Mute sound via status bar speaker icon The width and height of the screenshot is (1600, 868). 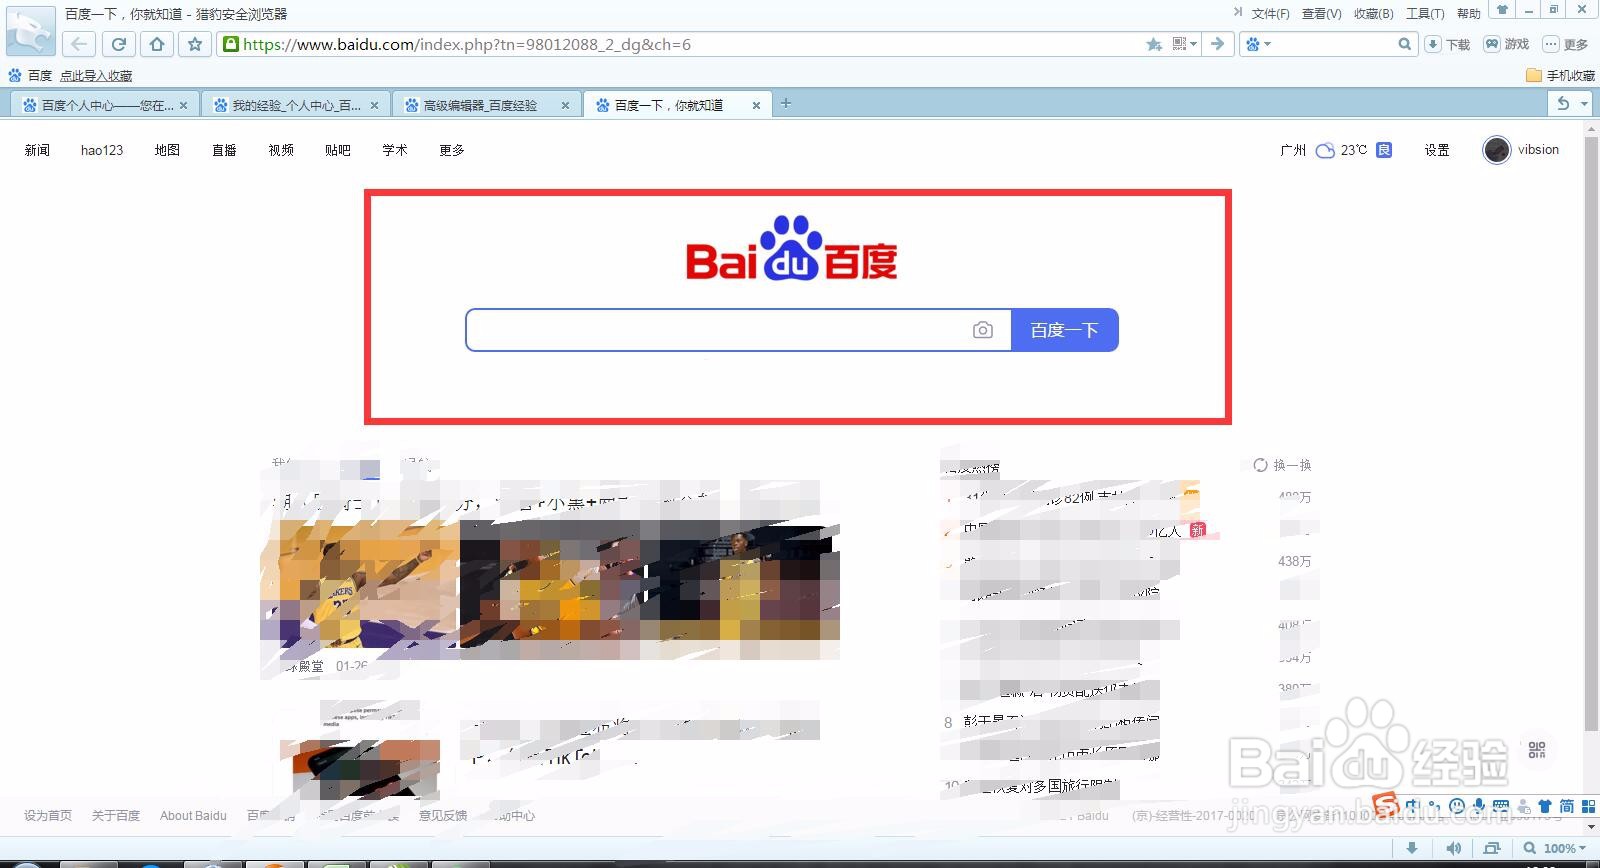click(1453, 848)
